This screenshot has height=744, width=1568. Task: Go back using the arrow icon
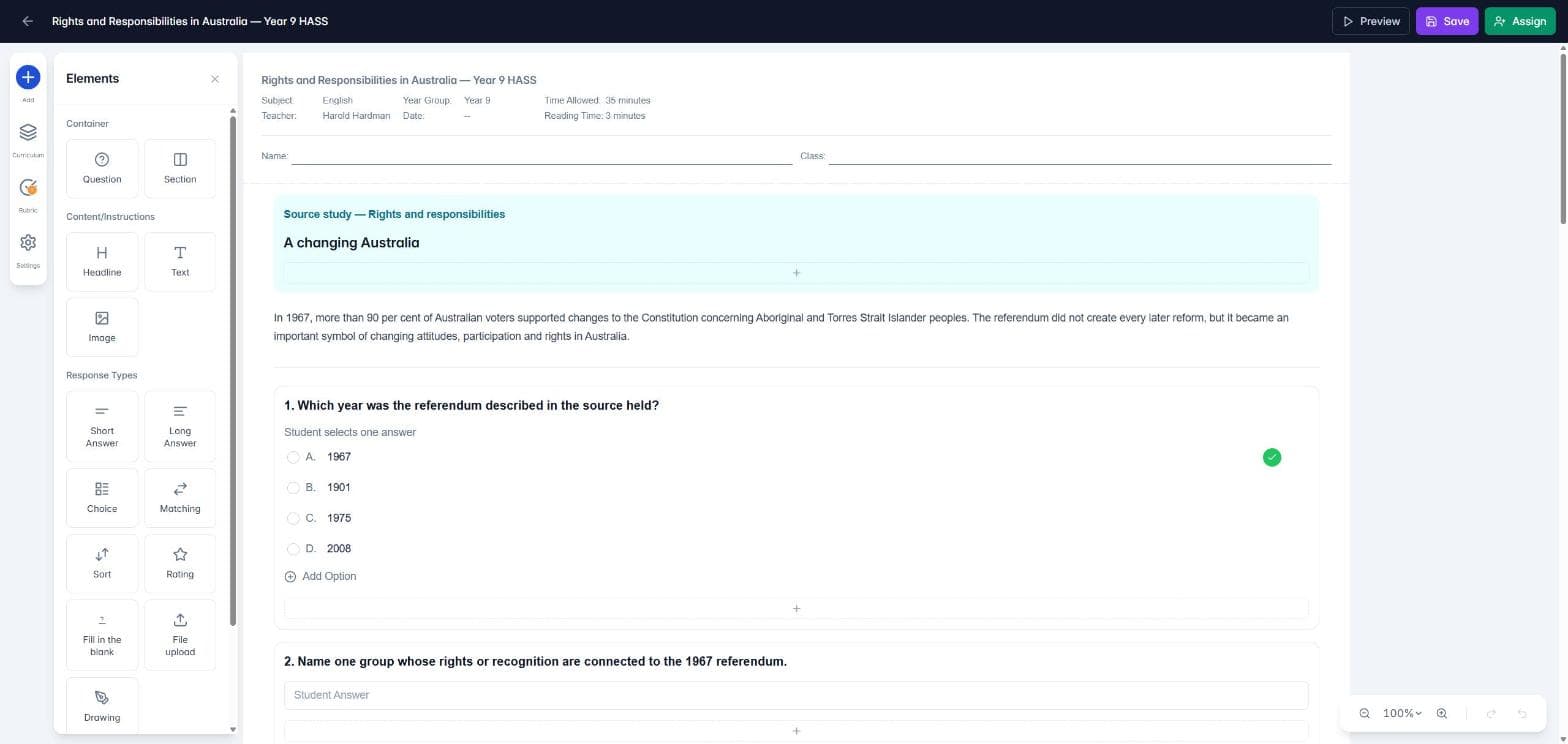coord(27,21)
